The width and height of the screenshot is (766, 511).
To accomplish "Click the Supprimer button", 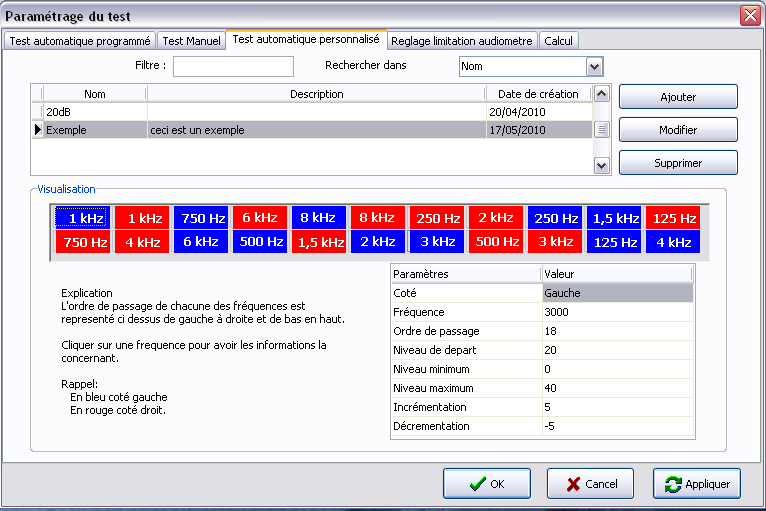I will pyautogui.click(x=678, y=163).
